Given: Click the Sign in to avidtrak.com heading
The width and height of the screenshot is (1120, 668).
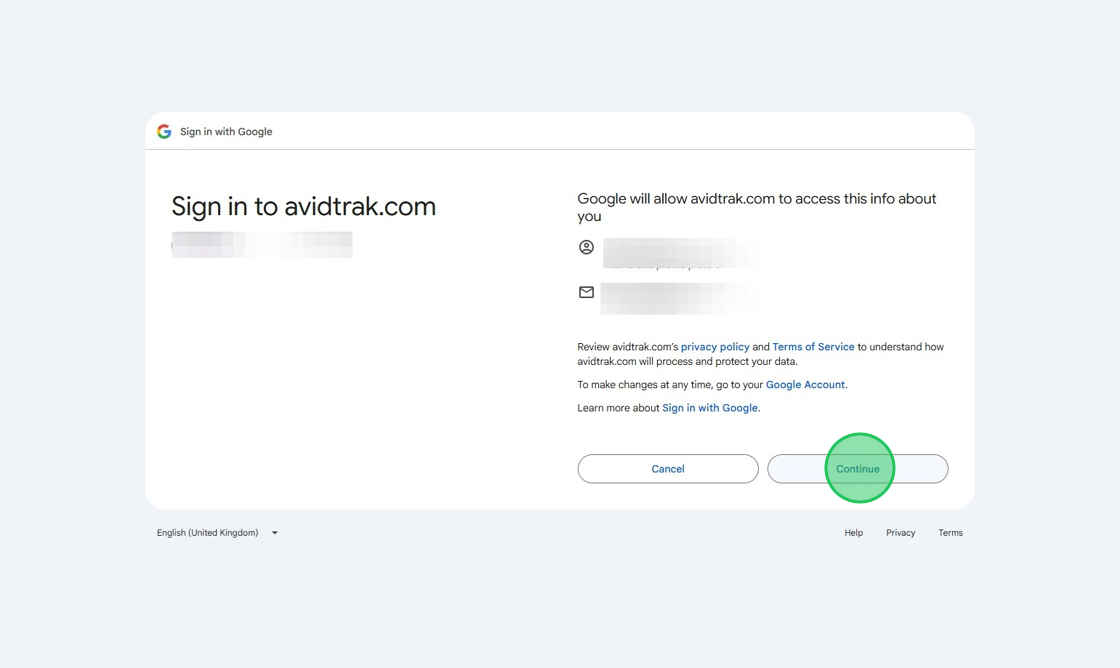Looking at the screenshot, I should point(304,207).
